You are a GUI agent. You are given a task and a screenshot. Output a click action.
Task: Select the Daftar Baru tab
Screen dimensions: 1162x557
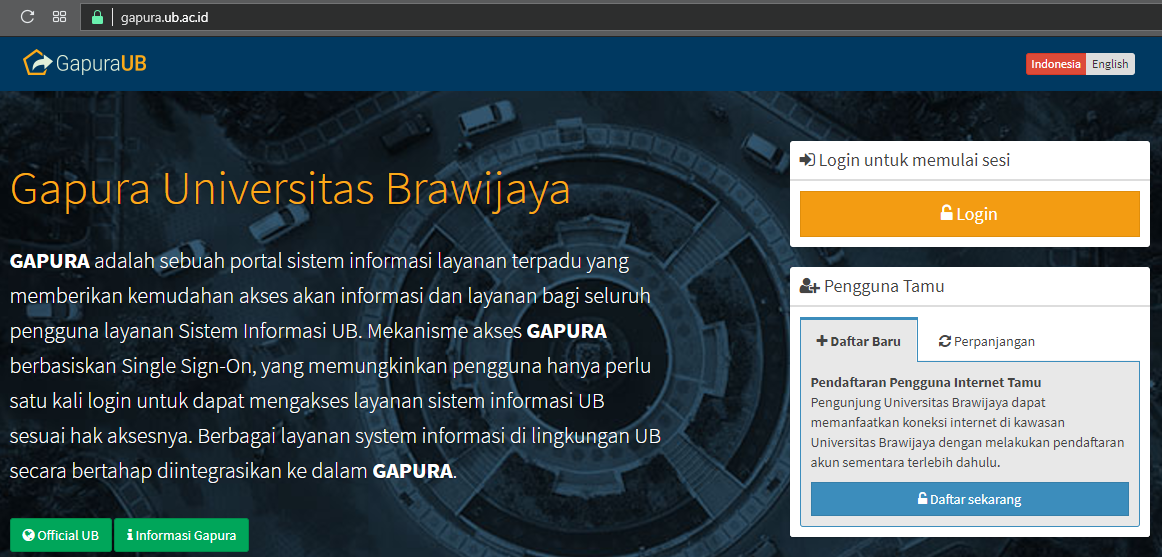click(x=859, y=340)
